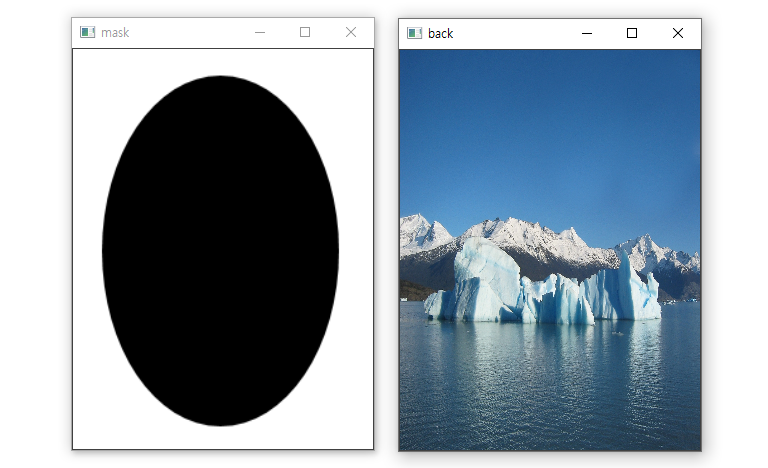Minimize the mask window
Image resolution: width=768 pixels, height=468 pixels.
point(260,32)
